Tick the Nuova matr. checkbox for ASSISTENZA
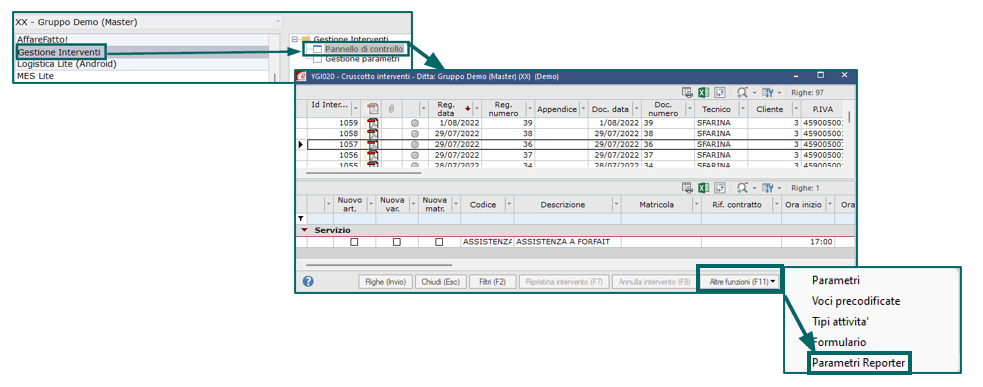983x387 pixels. point(439,241)
